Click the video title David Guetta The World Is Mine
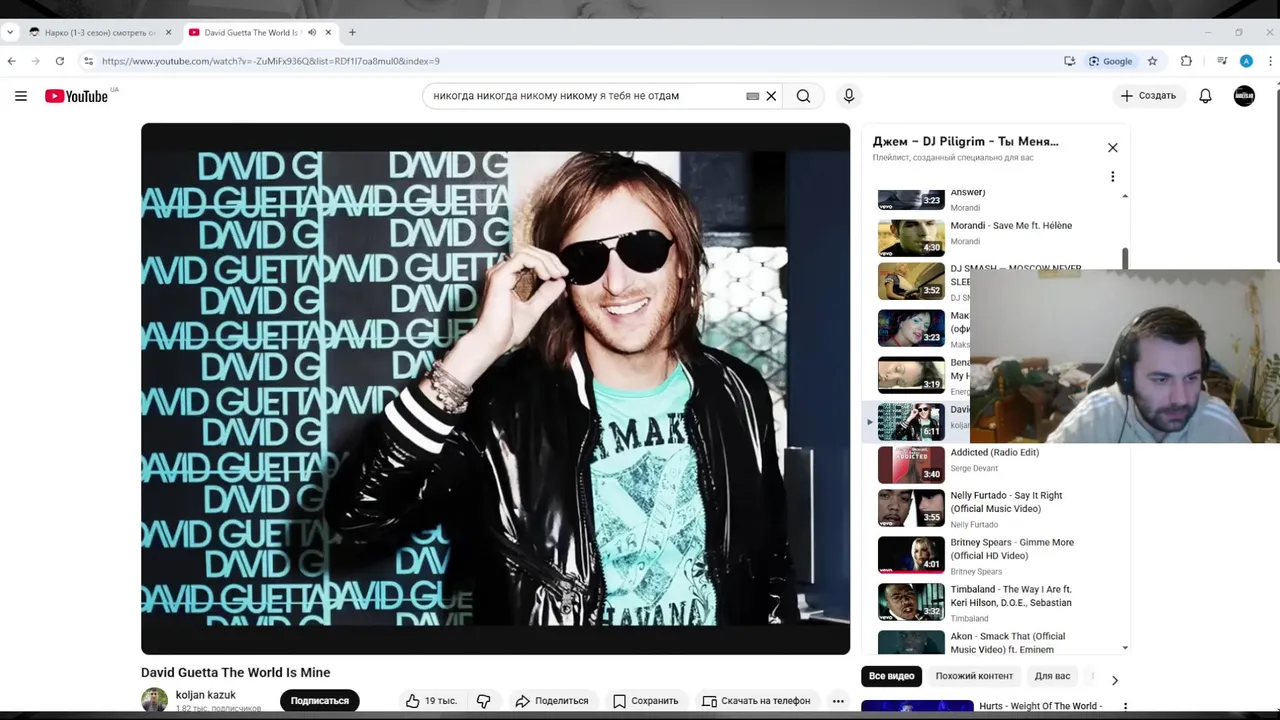 pyautogui.click(x=235, y=673)
